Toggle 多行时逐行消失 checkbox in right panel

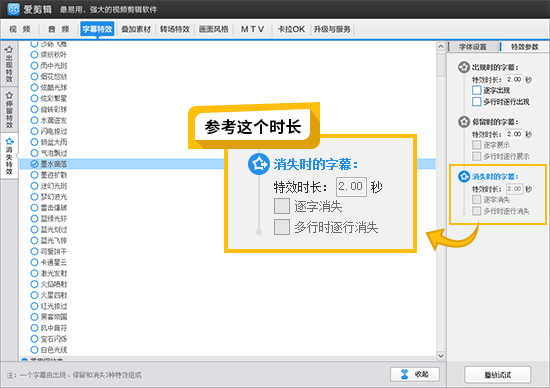(476, 211)
